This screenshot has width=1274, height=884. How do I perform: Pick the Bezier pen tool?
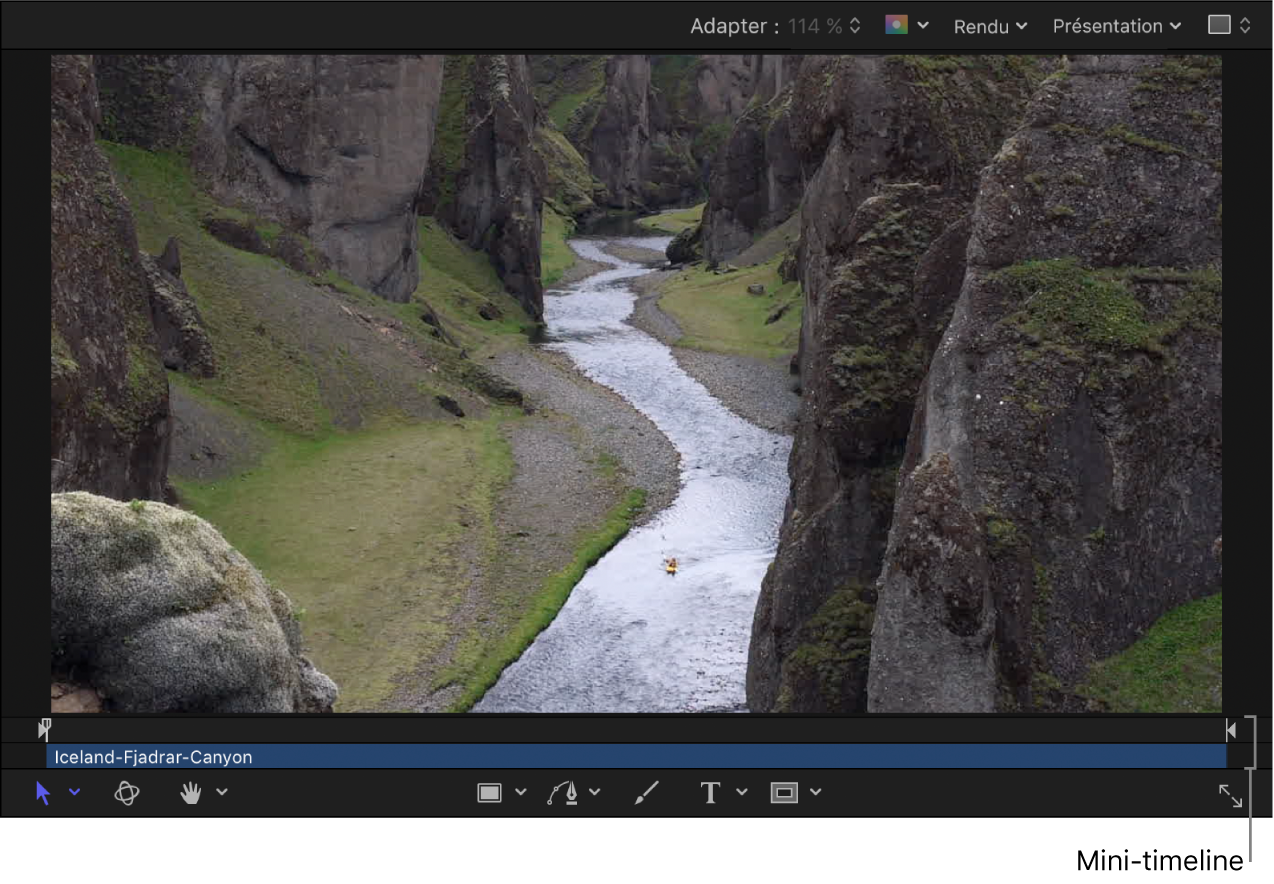click(563, 793)
